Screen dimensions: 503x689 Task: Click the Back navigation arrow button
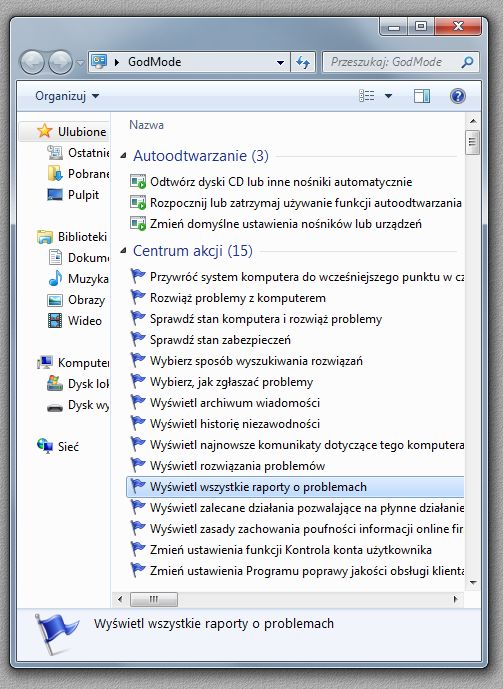click(32, 62)
